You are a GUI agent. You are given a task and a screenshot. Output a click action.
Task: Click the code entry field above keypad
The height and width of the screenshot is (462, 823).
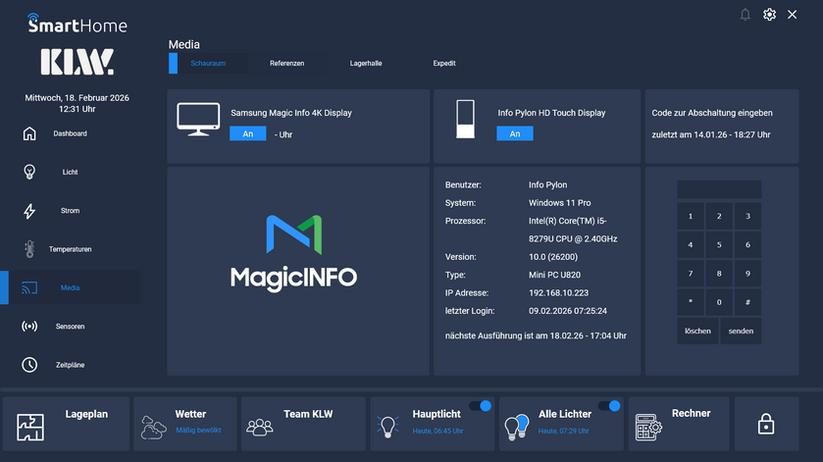(x=719, y=190)
